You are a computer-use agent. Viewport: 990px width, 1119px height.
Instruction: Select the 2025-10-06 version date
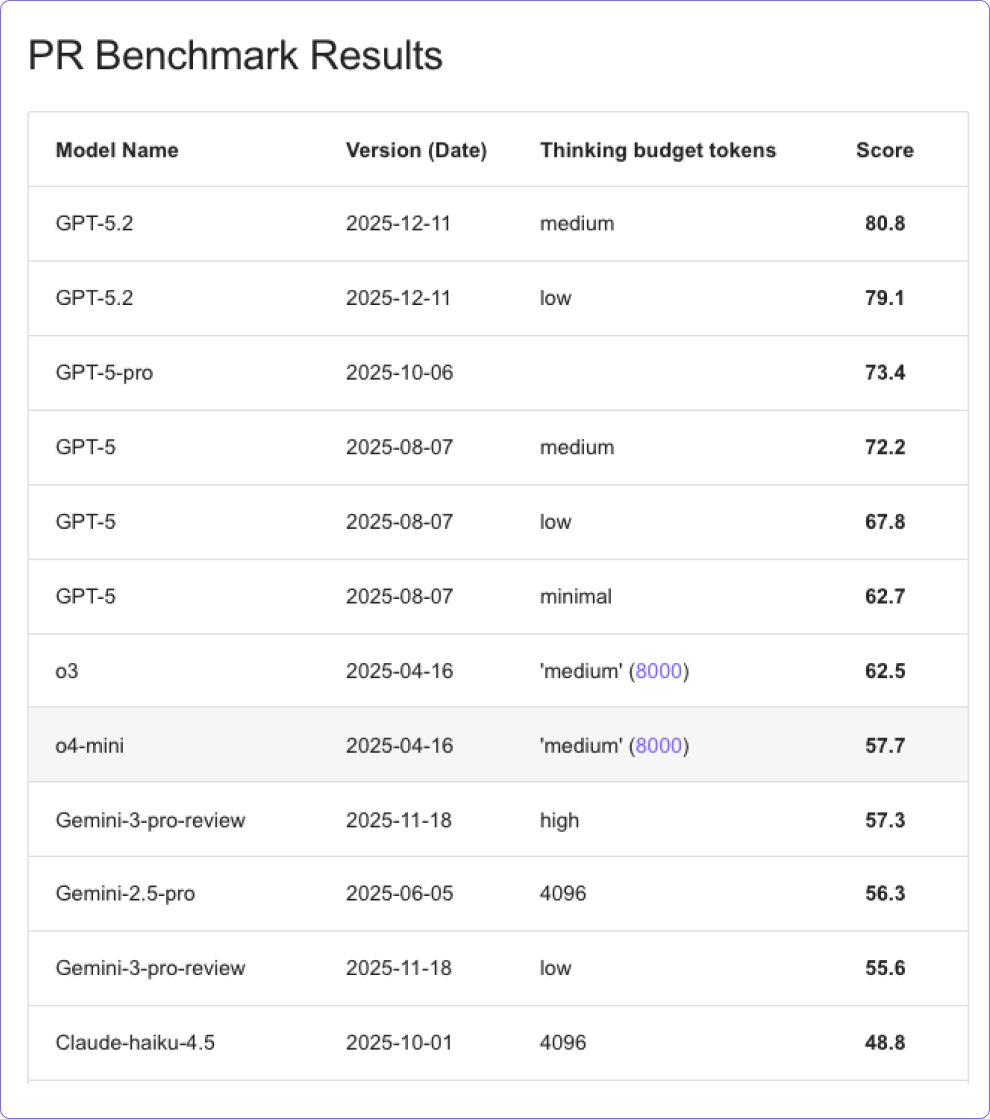tap(399, 373)
